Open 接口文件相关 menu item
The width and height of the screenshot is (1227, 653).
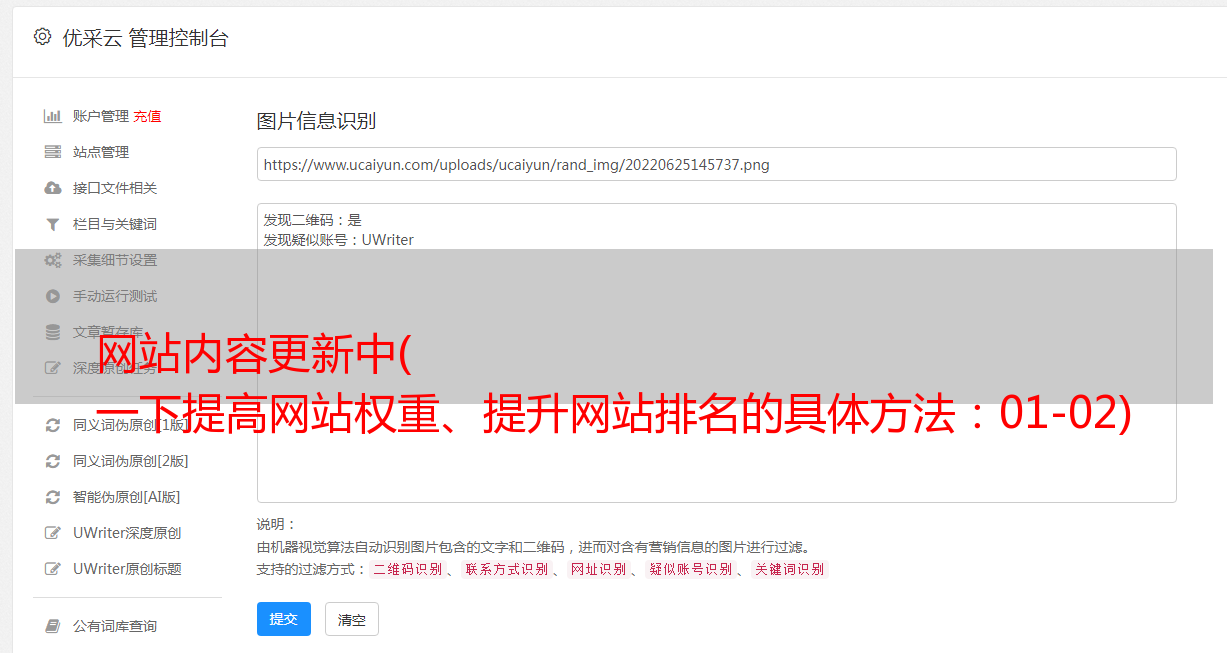coord(115,188)
